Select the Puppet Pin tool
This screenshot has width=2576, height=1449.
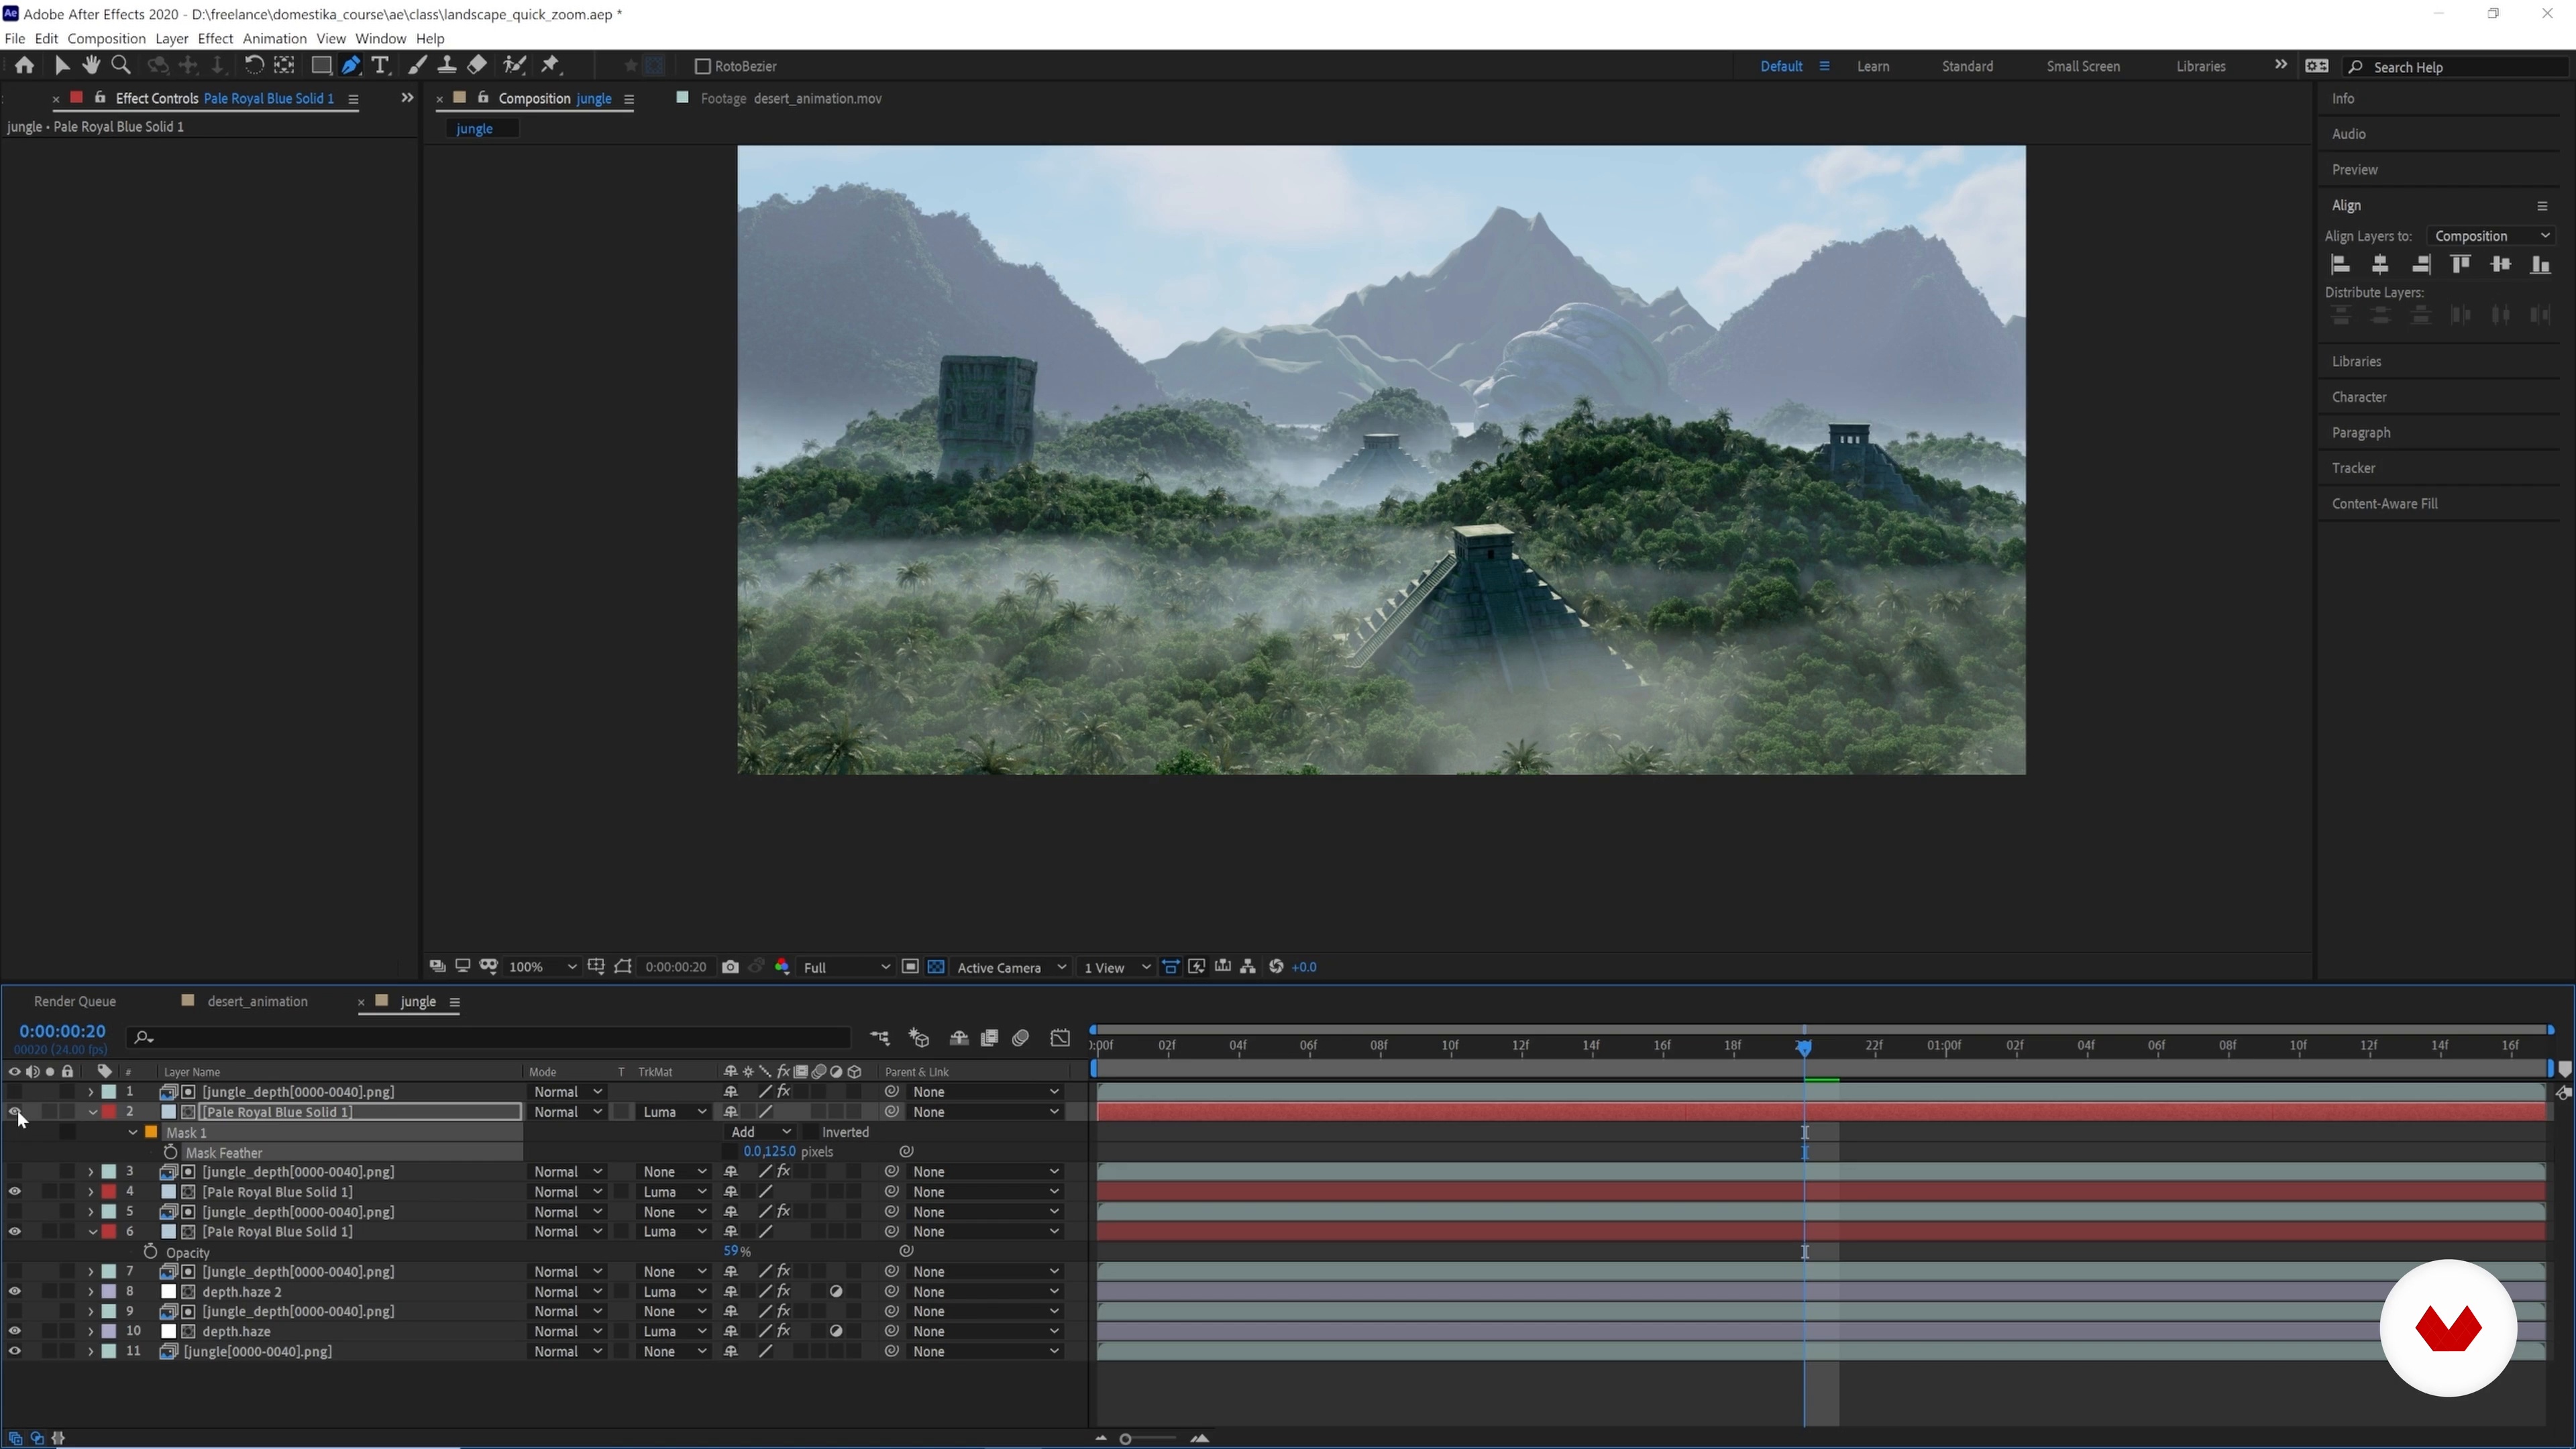pyautogui.click(x=550, y=66)
